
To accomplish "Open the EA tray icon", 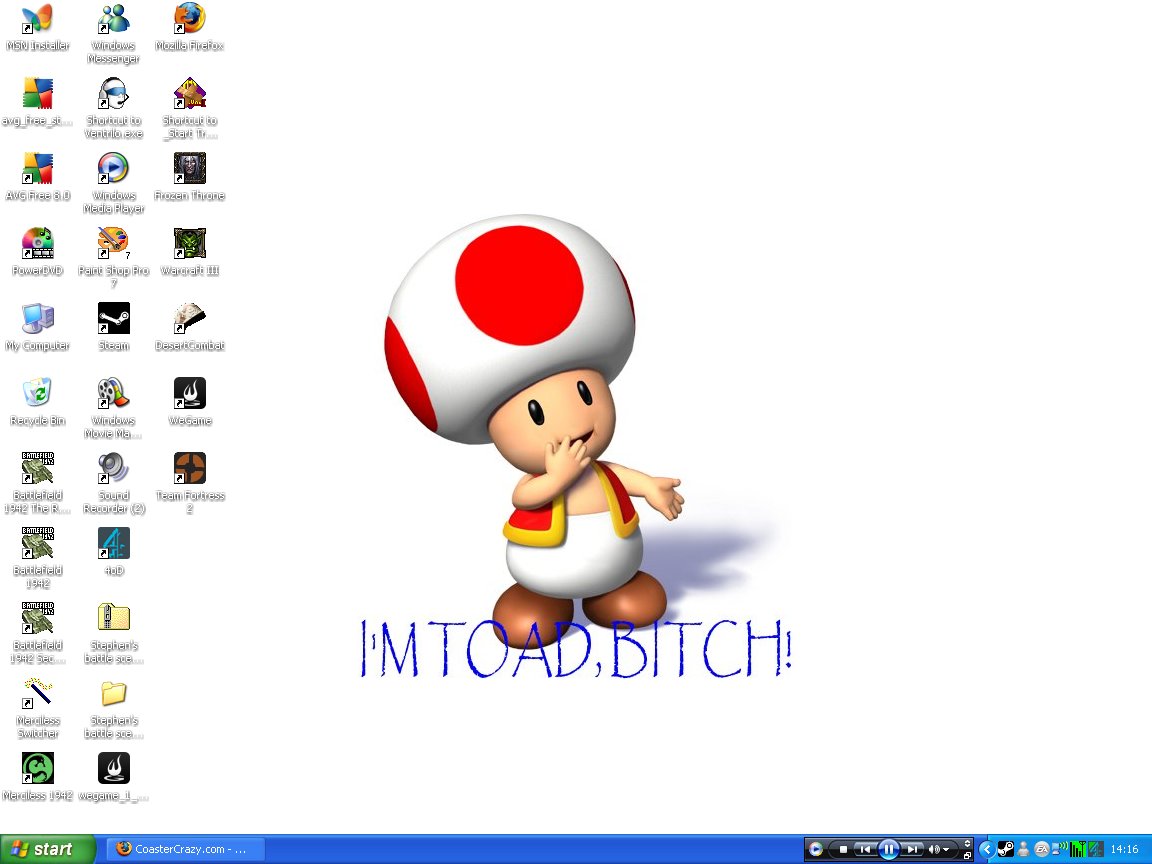I will (1042, 849).
